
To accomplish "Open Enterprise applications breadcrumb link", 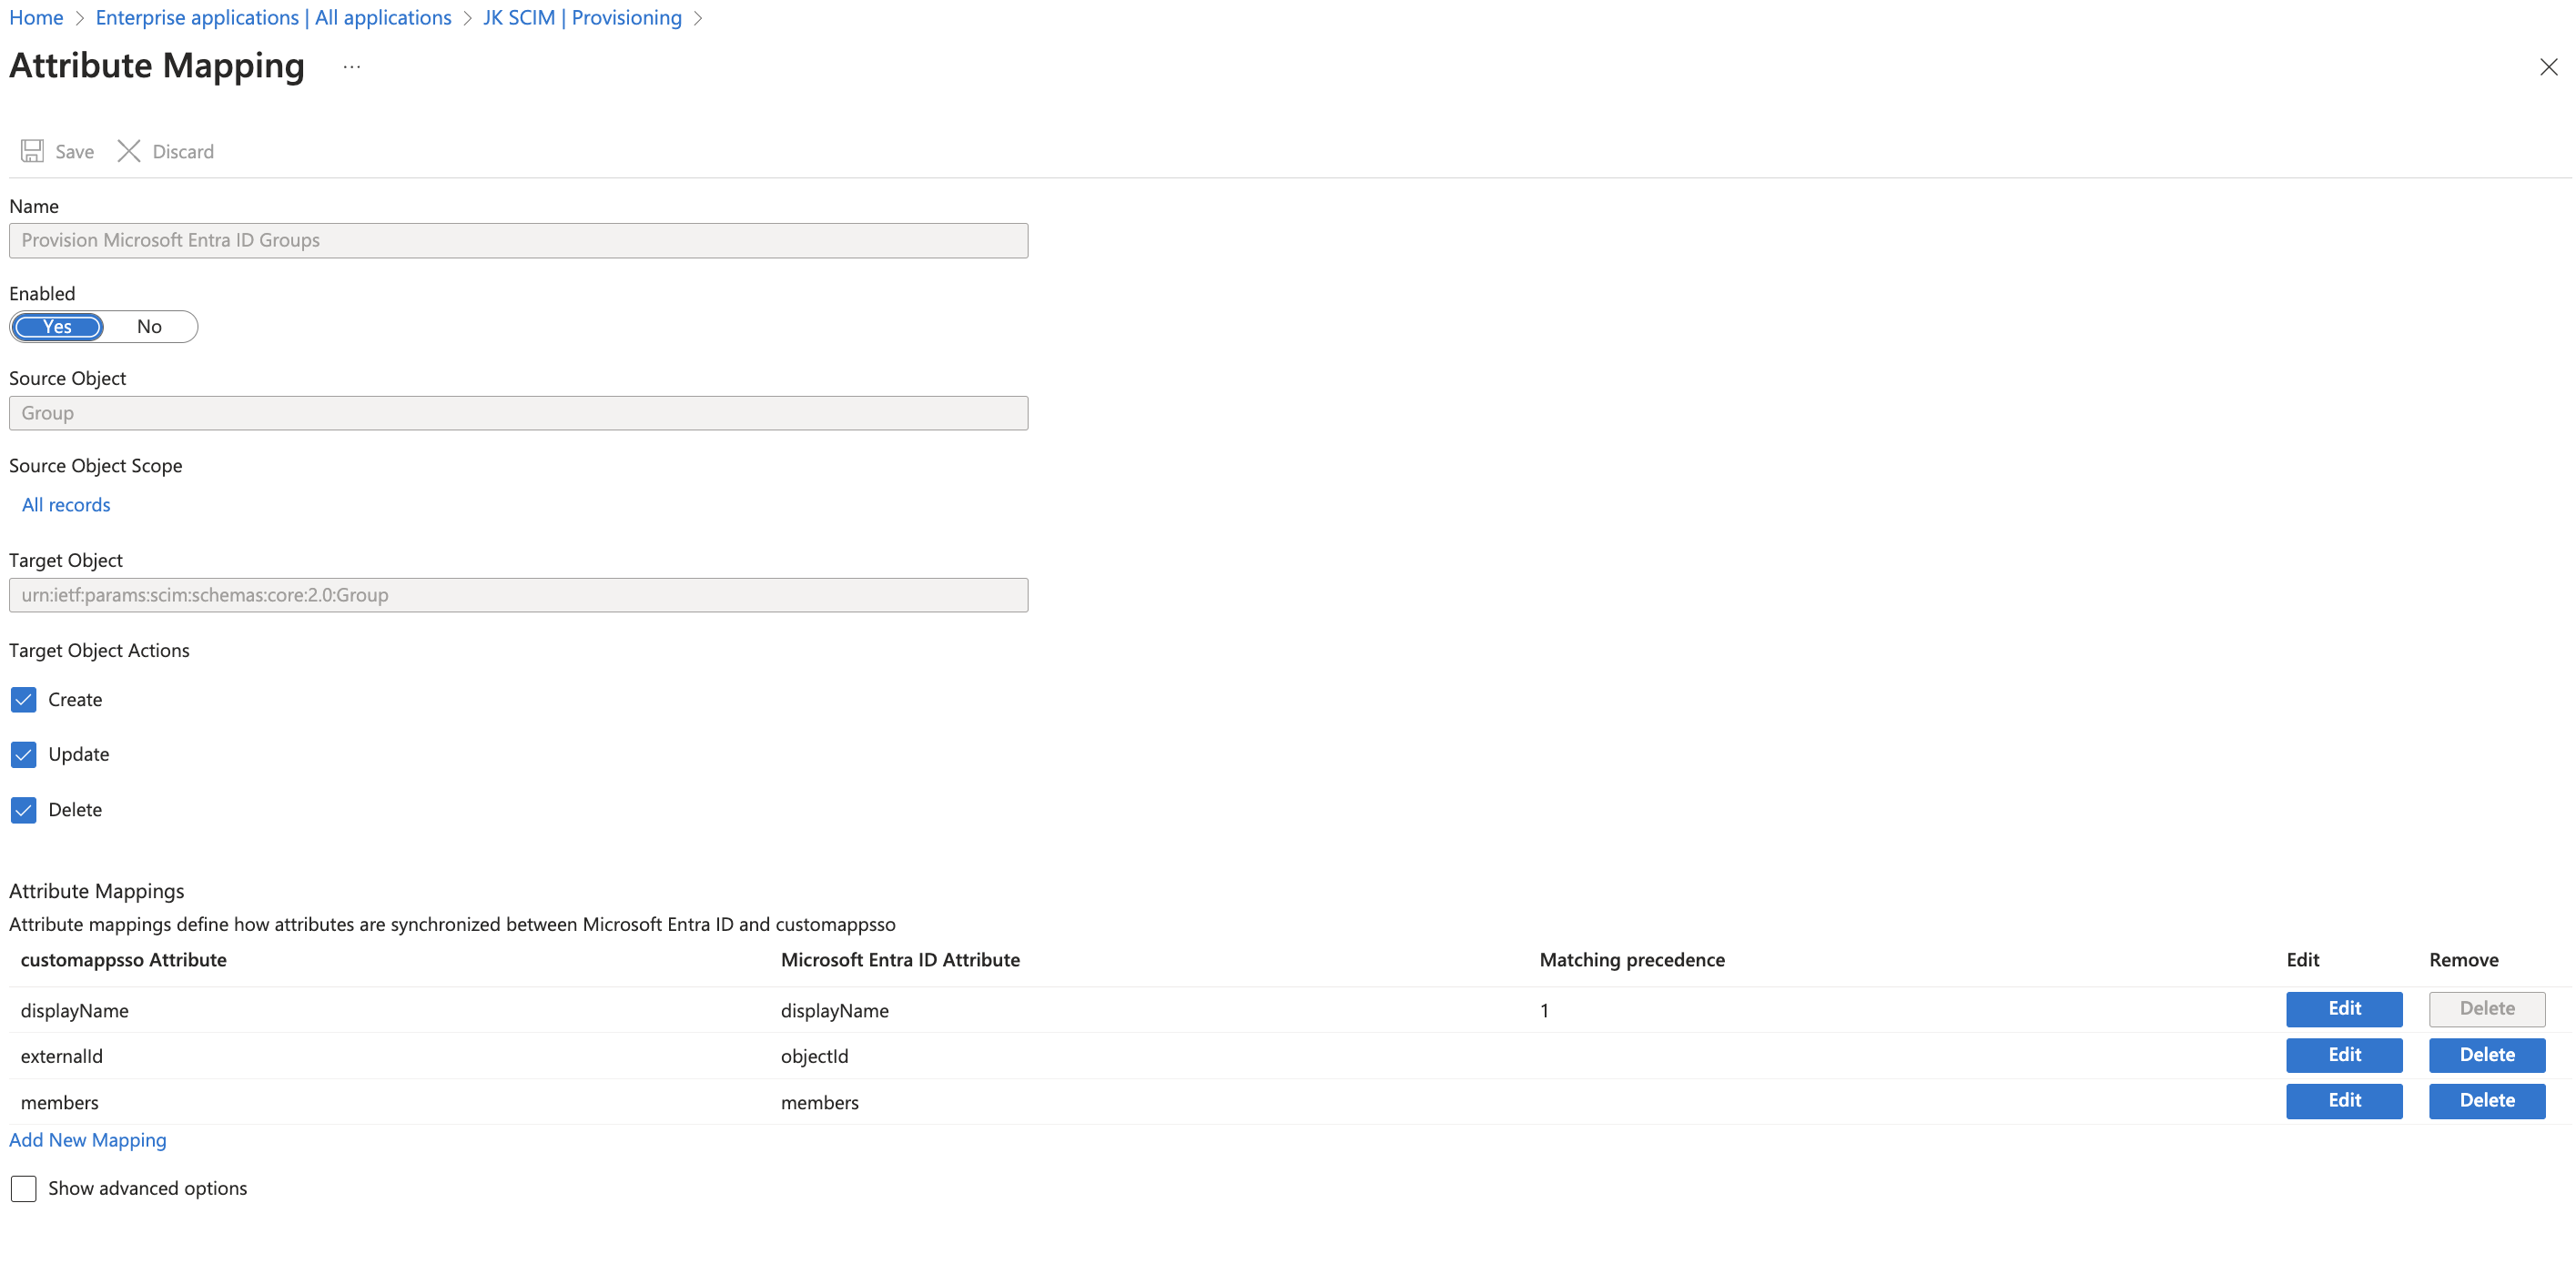I will tap(273, 18).
